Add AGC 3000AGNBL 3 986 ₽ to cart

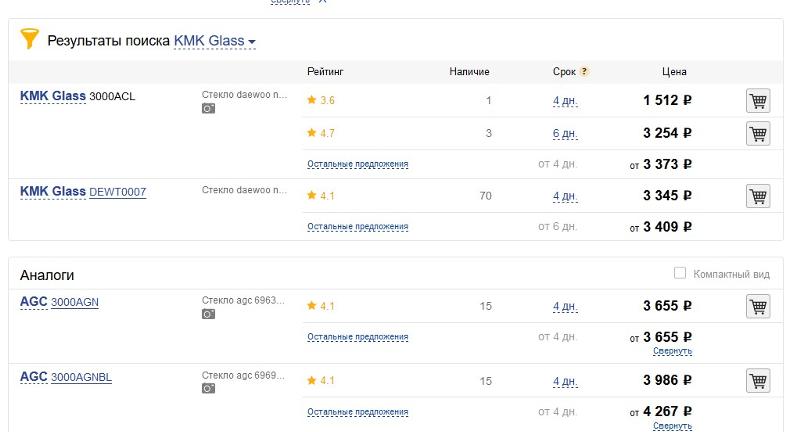coord(758,381)
